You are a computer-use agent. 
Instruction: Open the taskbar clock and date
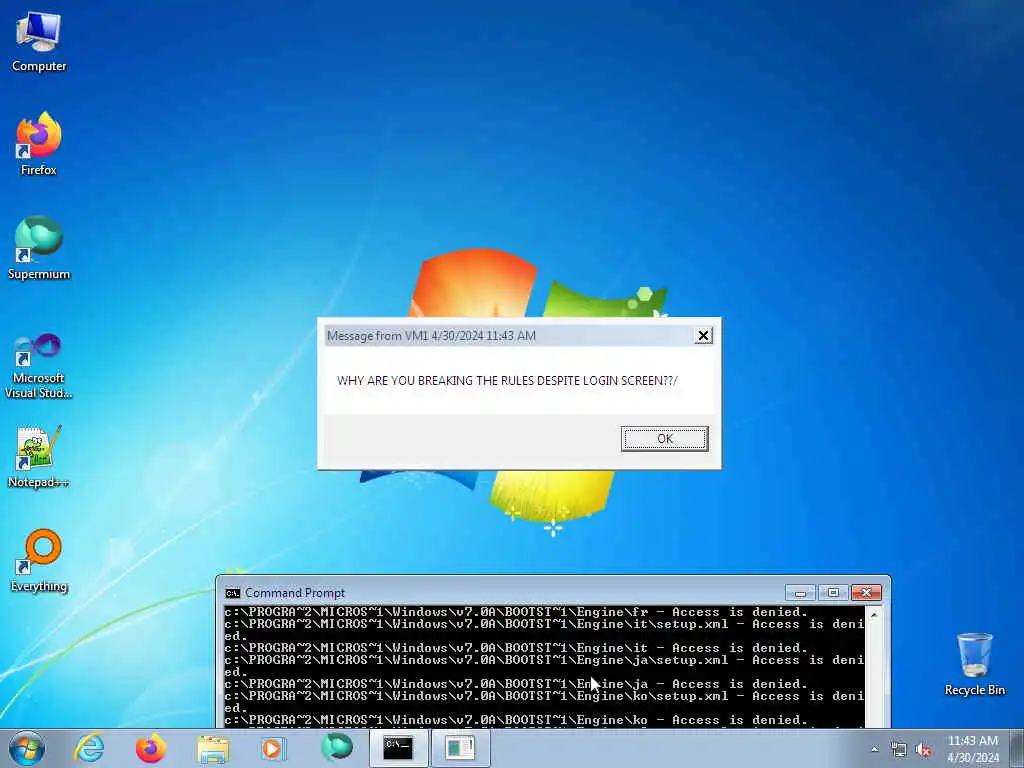pos(973,749)
